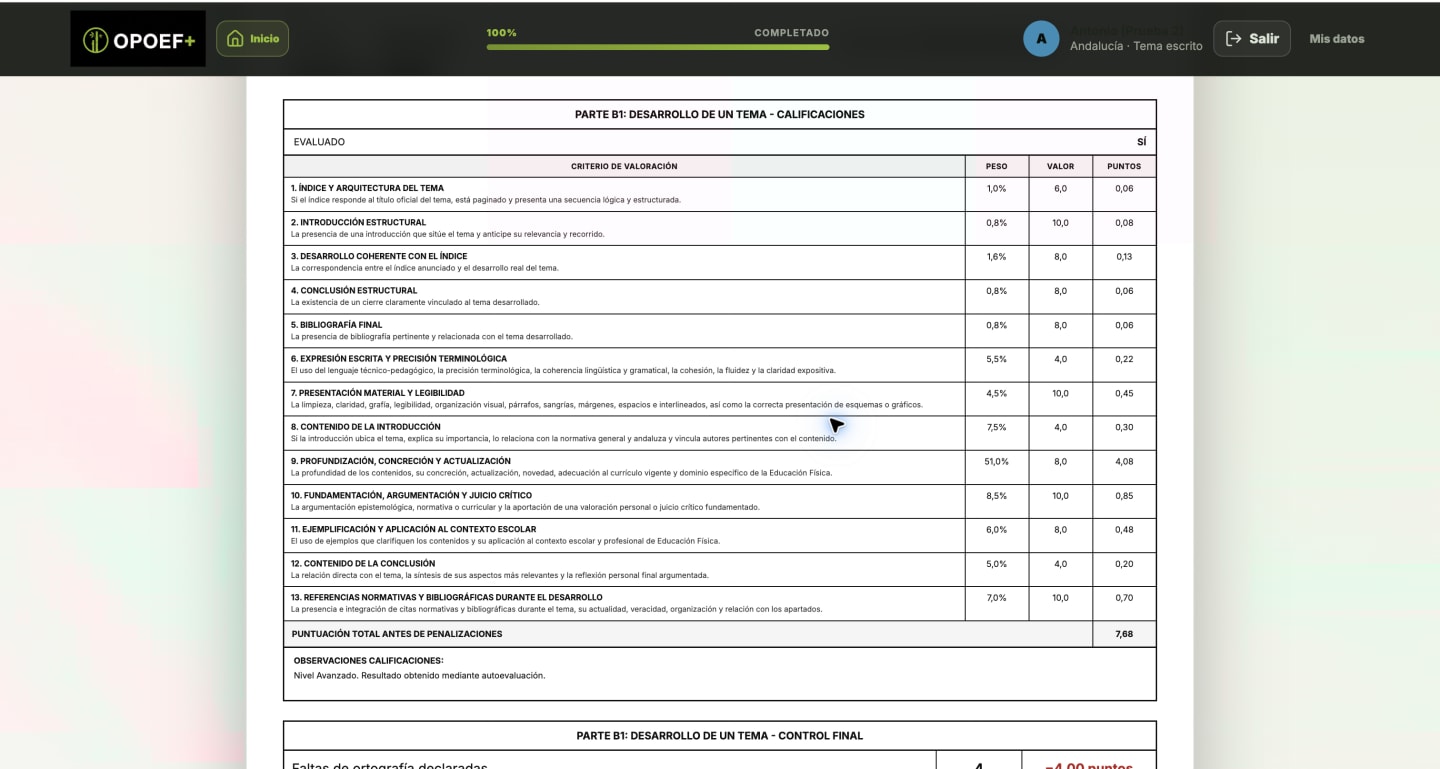
Task: Select criterion "11. EJEMPLIFICACIÓN Y APLICACIÓN AL CONTEXTO ESCOLAR"
Action: click(413, 529)
